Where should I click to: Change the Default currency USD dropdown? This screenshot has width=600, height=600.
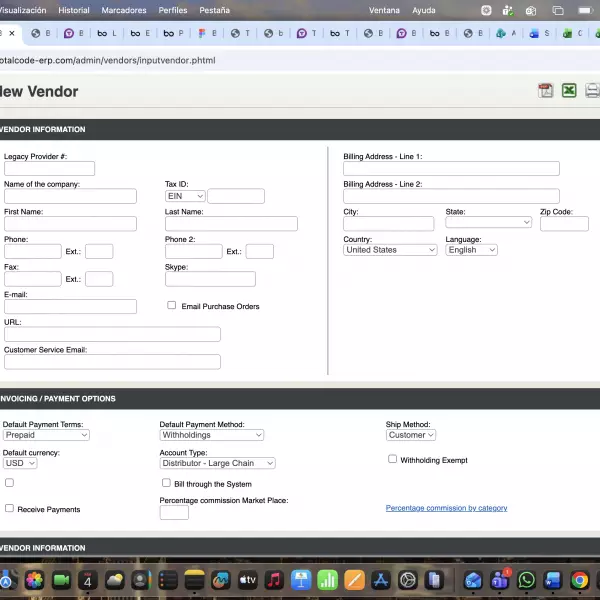[x=20, y=463]
